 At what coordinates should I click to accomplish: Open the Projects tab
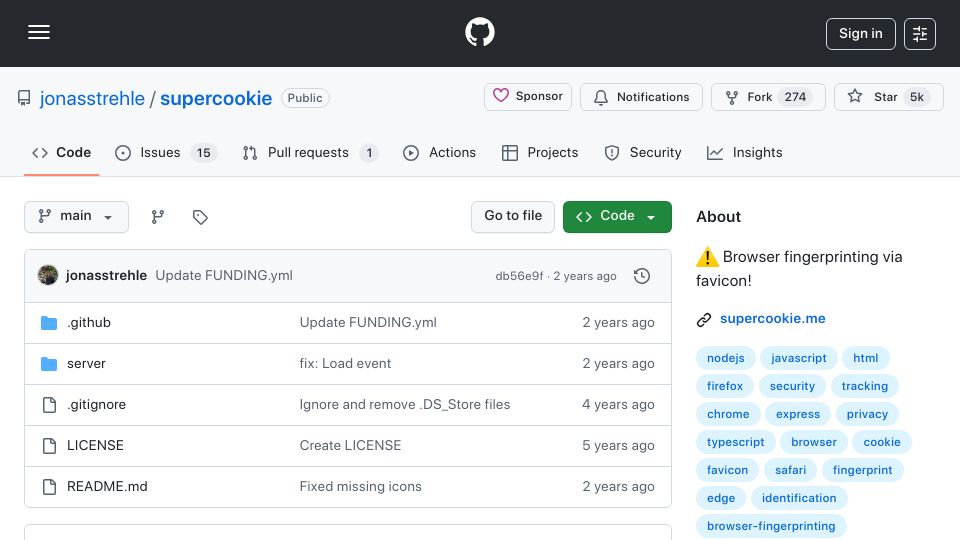pos(539,152)
